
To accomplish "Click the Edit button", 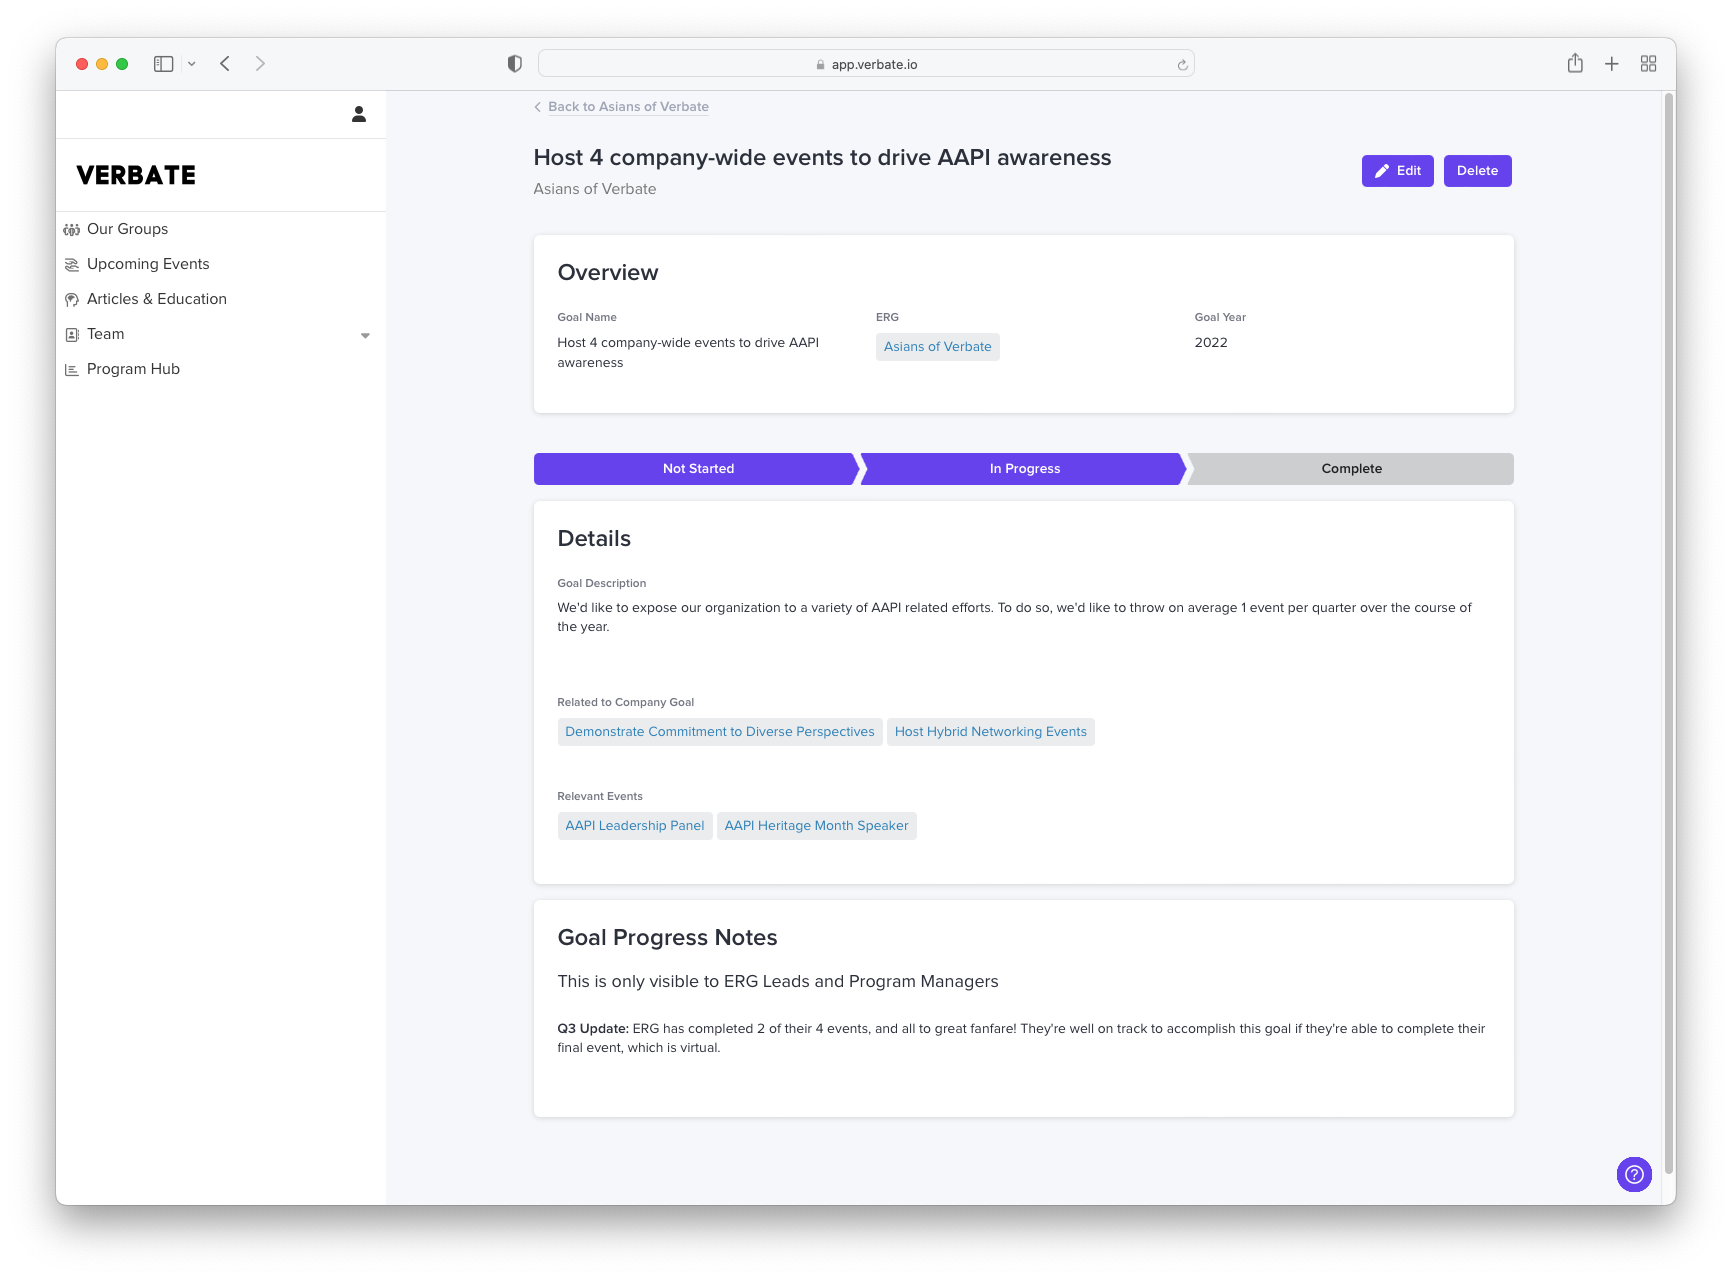I will (1397, 171).
